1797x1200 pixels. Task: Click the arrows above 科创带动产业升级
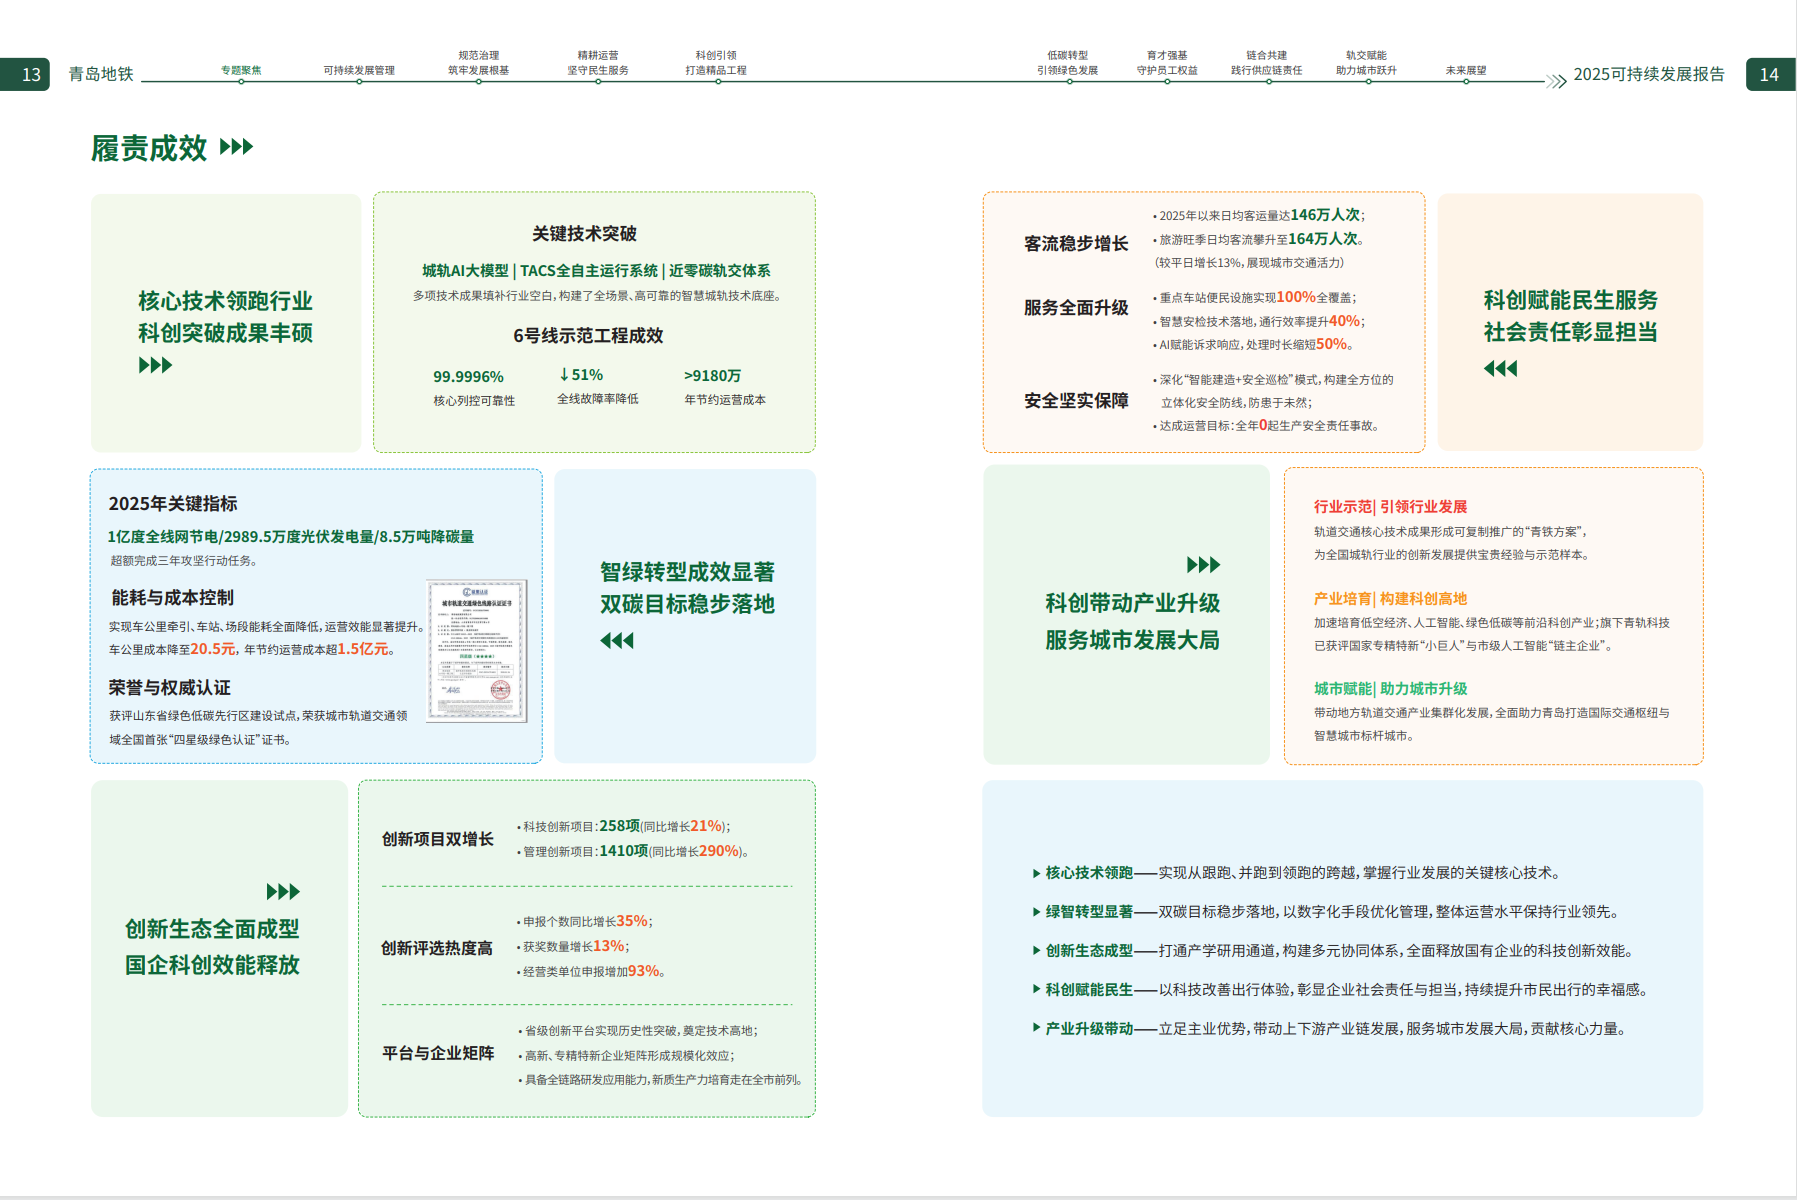tap(1203, 564)
